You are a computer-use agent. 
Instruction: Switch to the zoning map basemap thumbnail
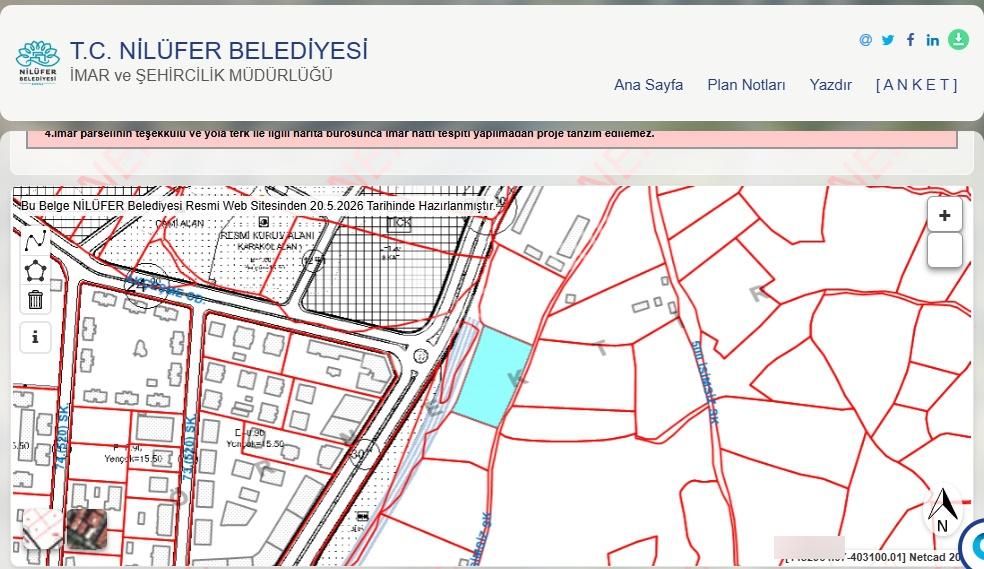41,529
